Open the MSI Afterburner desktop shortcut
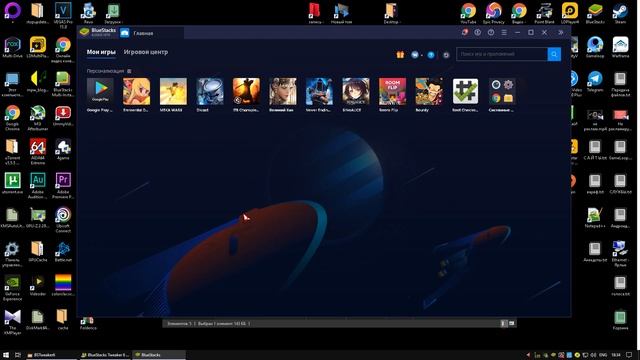640x360 pixels. point(38,117)
